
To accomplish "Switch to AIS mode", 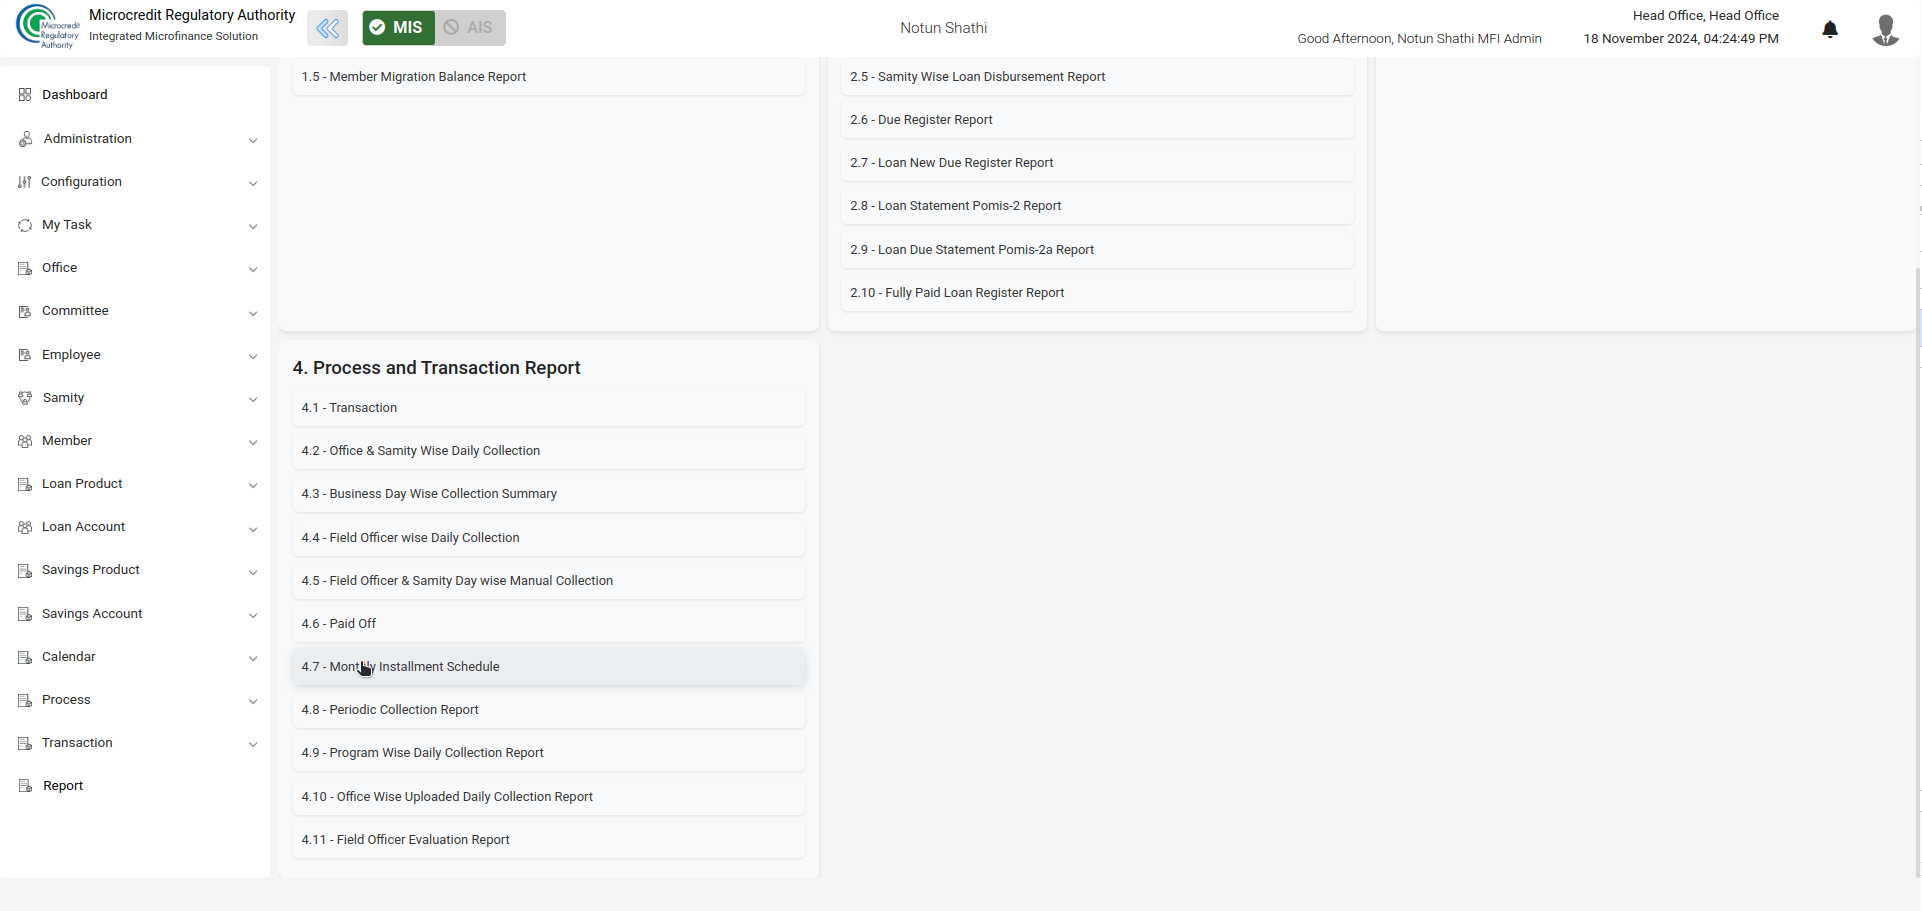I will pos(470,28).
